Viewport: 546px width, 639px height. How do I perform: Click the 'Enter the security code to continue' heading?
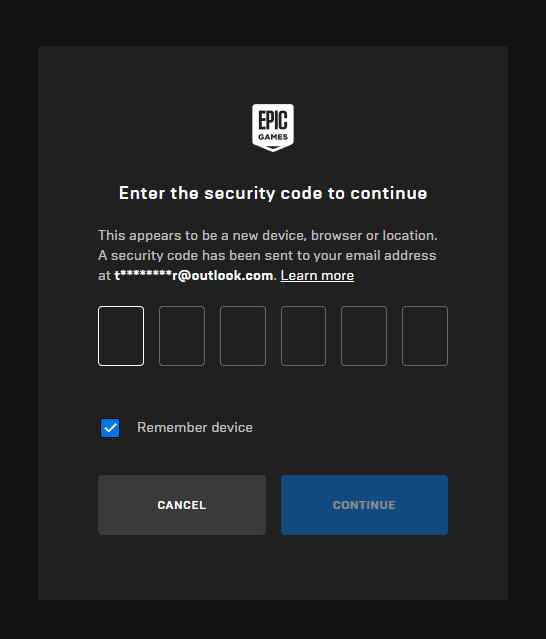click(x=273, y=193)
